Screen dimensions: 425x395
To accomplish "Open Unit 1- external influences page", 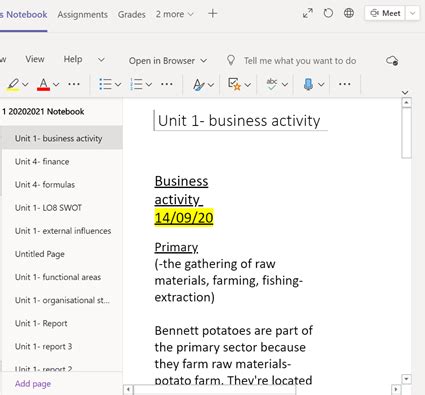I will (62, 230).
